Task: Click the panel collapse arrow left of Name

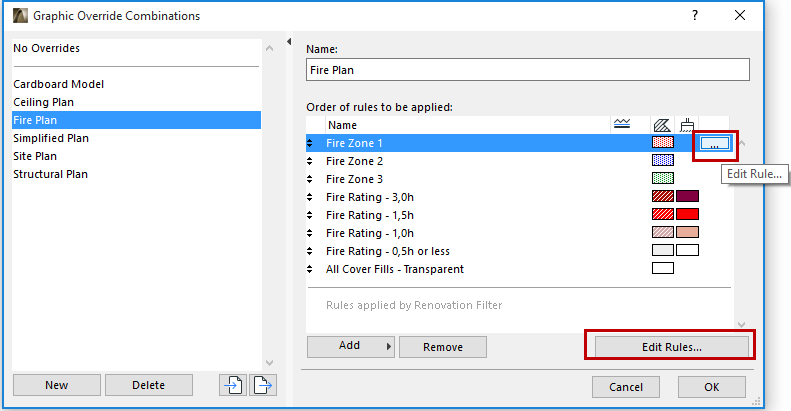Action: [290, 42]
